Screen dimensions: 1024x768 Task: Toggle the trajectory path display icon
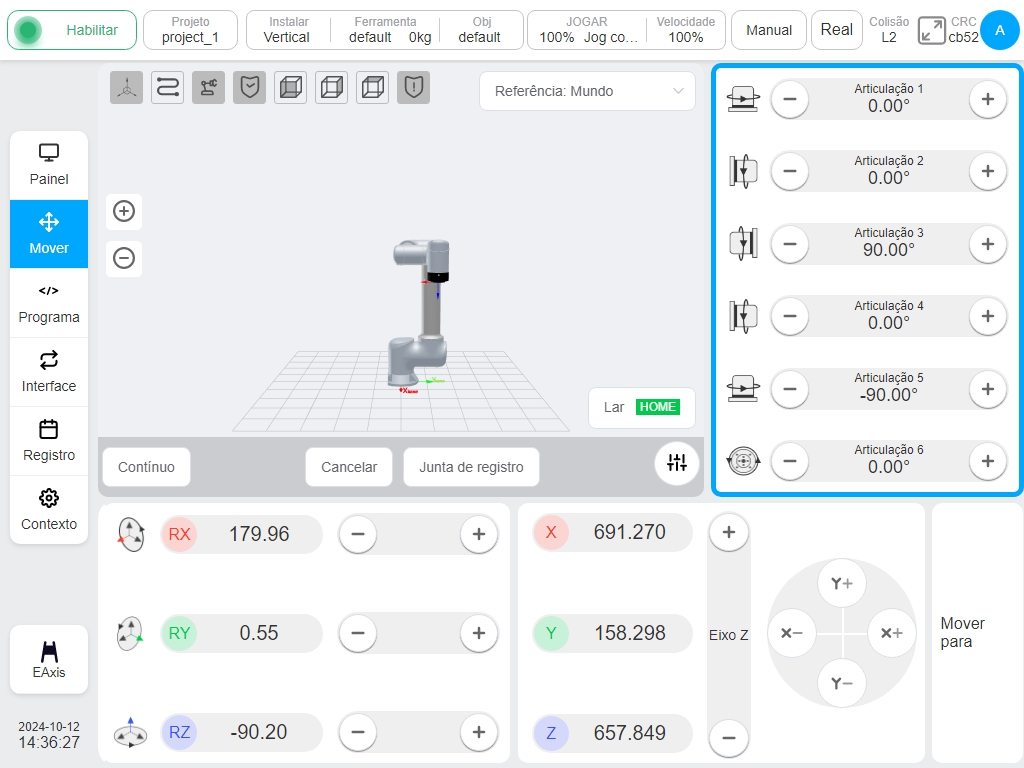(x=168, y=88)
